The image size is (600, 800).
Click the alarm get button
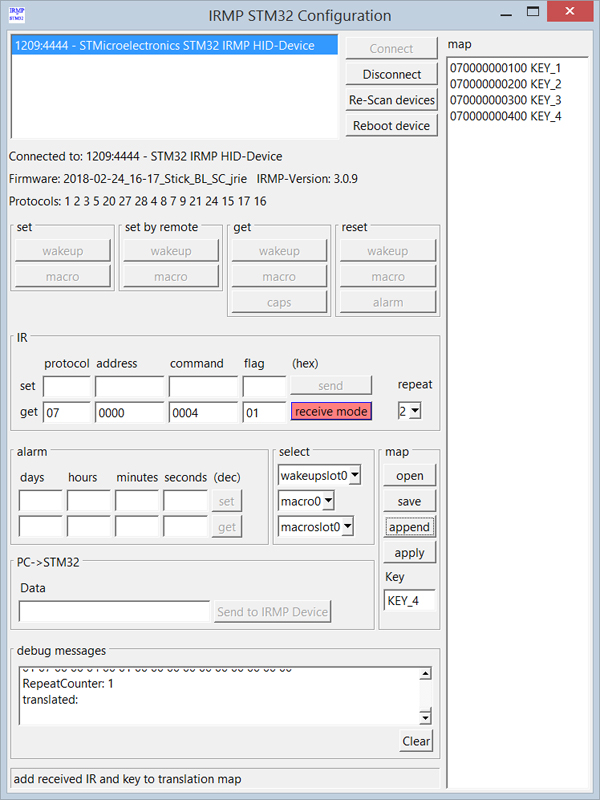click(x=227, y=527)
